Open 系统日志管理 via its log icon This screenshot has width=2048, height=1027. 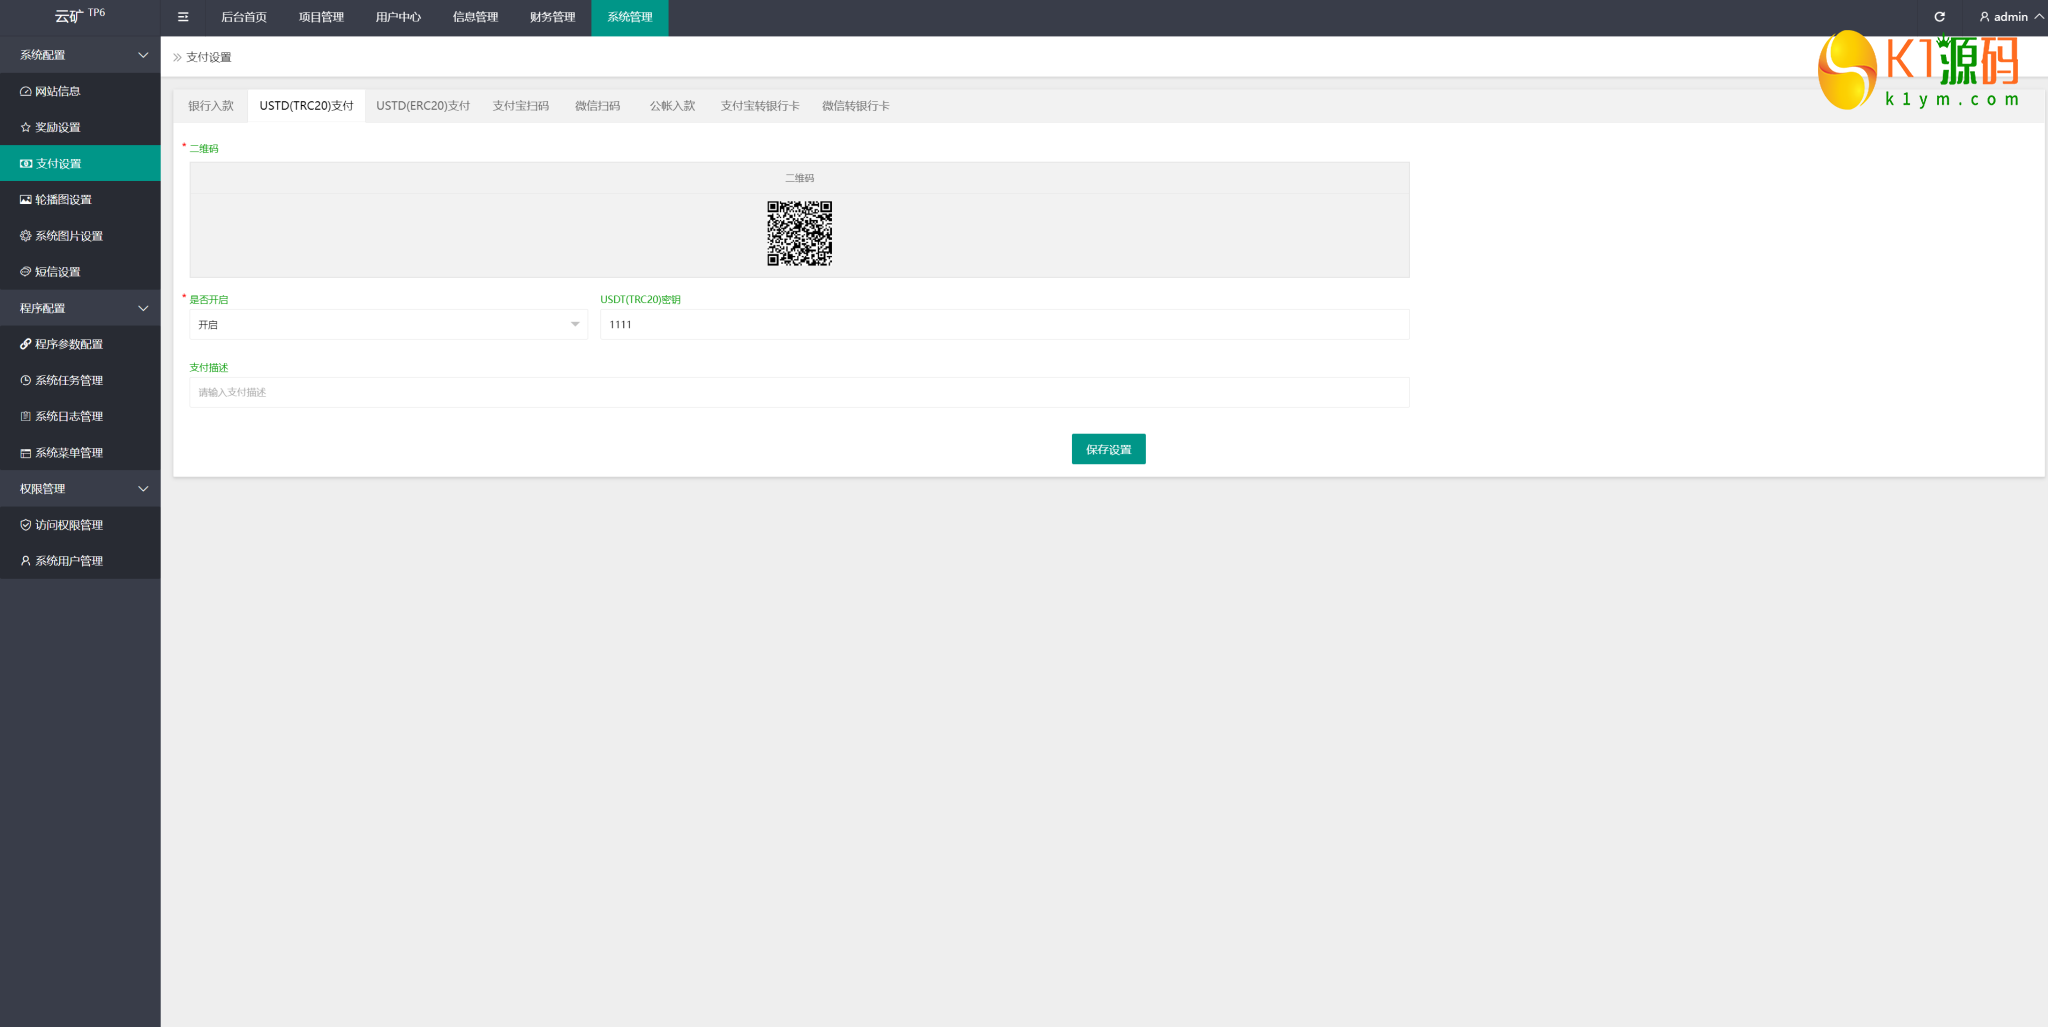pyautogui.click(x=26, y=416)
